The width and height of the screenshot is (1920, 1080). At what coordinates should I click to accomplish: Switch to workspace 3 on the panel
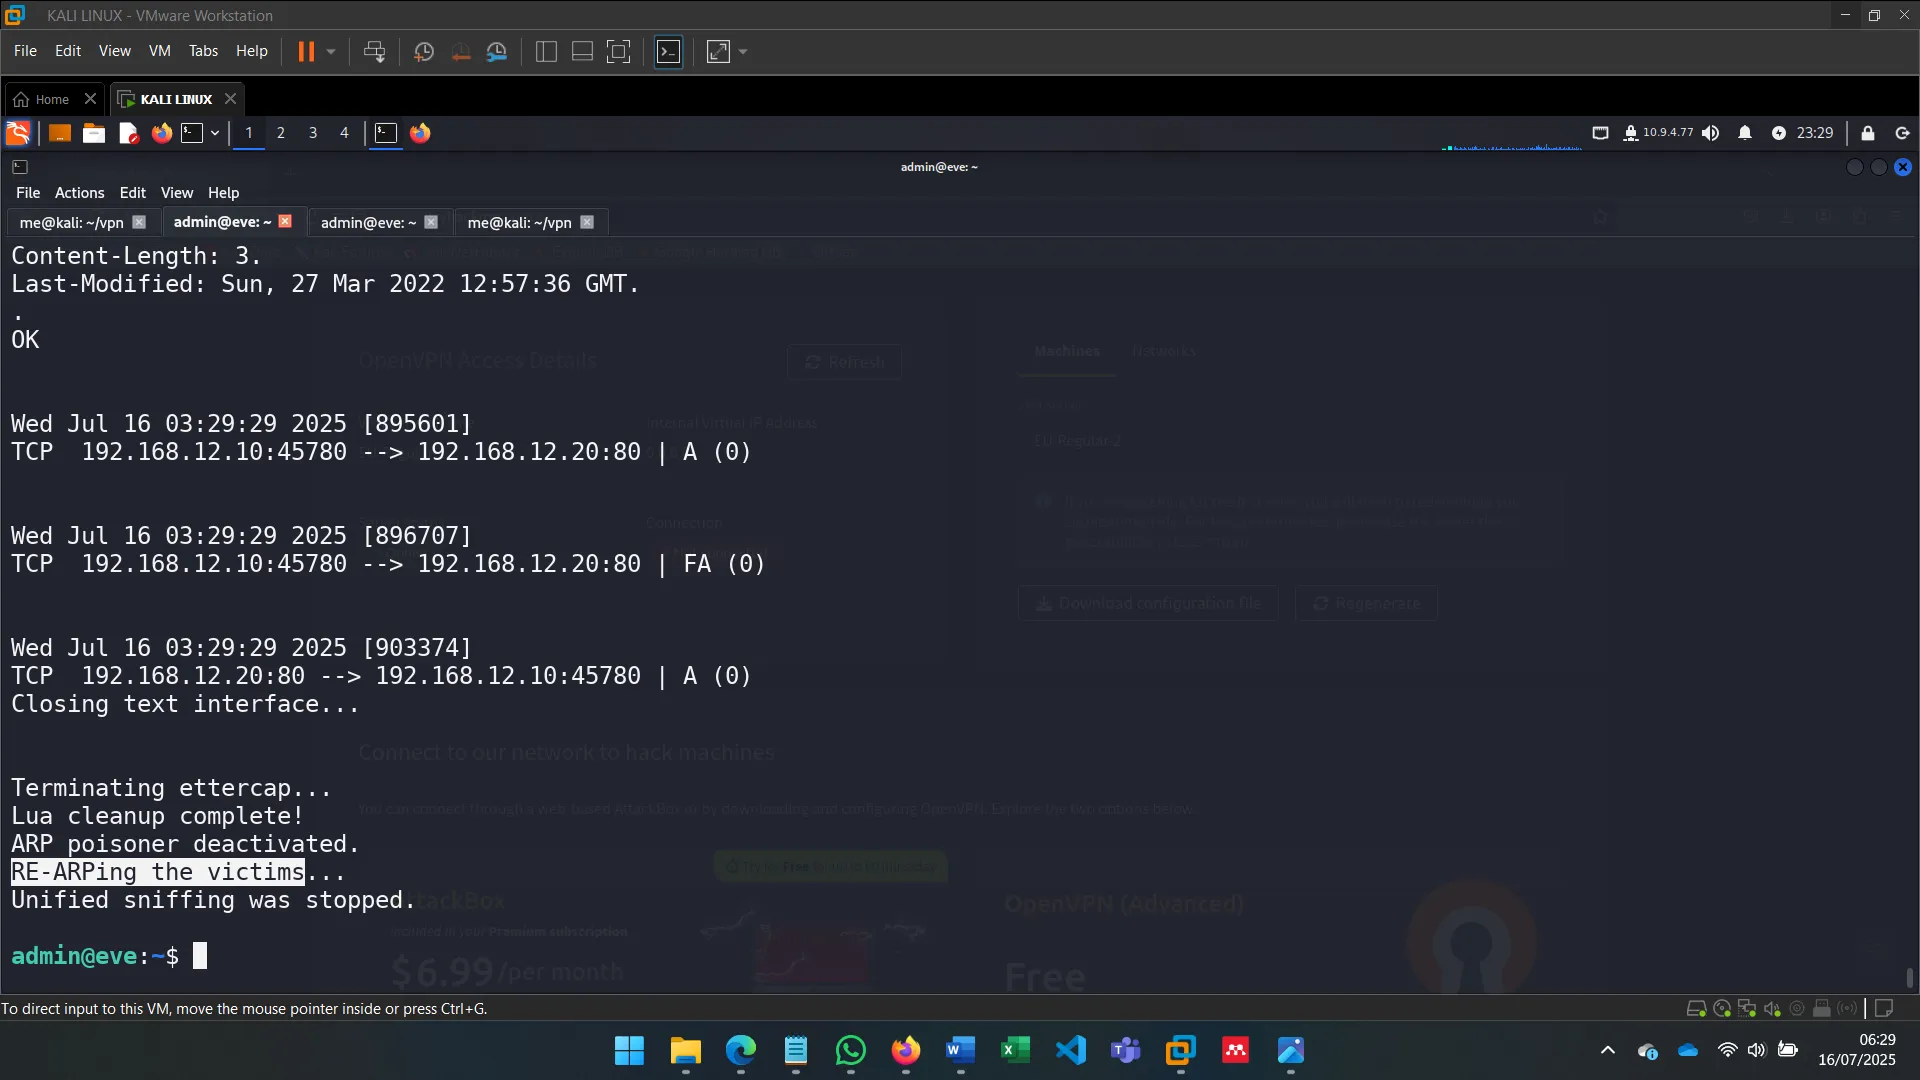312,133
